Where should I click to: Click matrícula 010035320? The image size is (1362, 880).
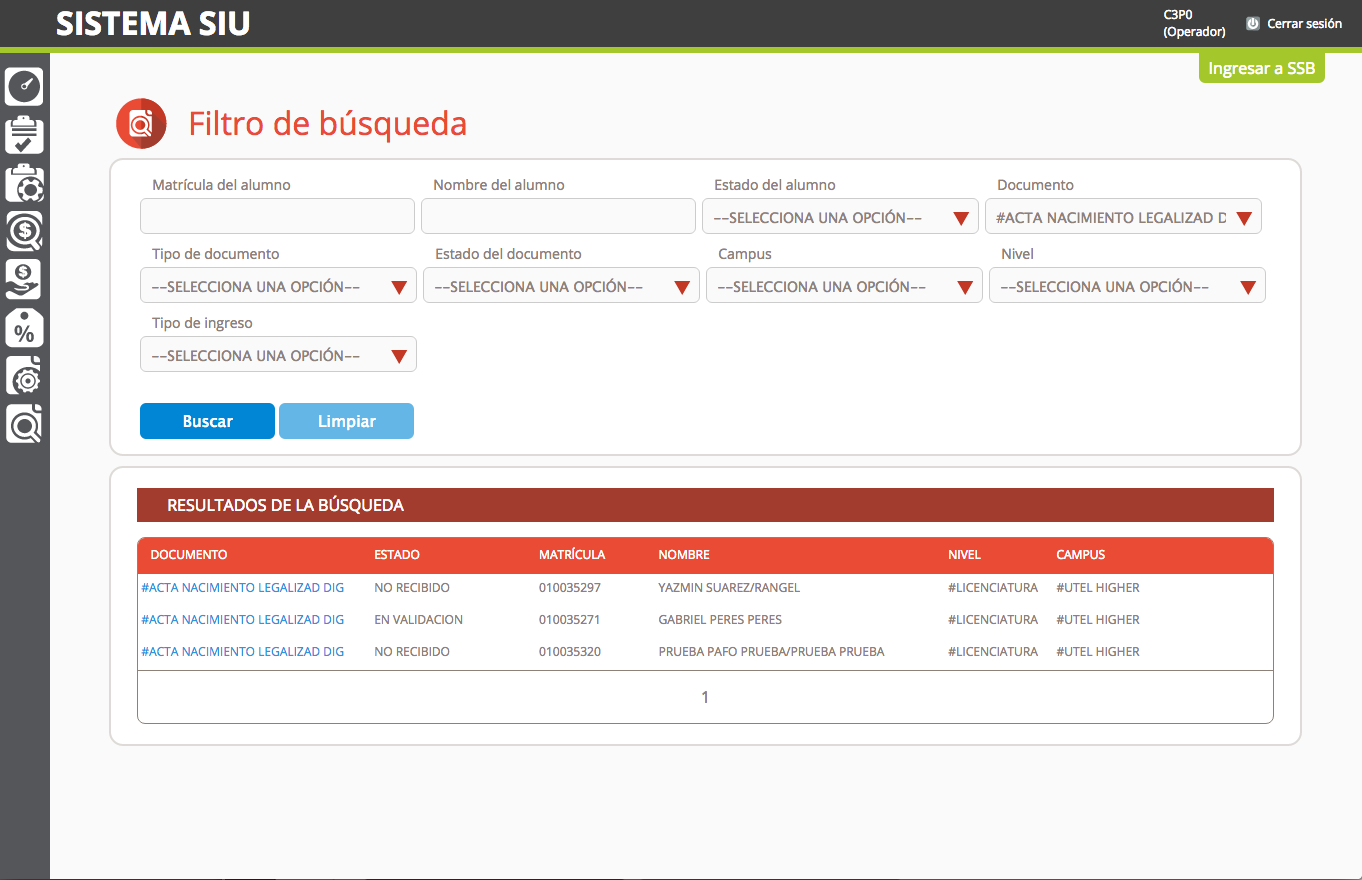pos(570,651)
